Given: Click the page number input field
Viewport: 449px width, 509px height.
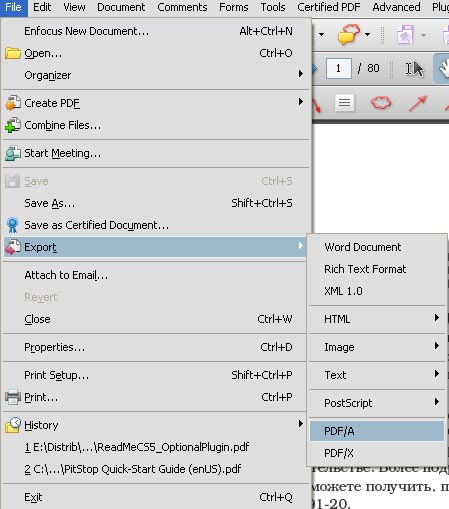Looking at the screenshot, I should click(338, 68).
